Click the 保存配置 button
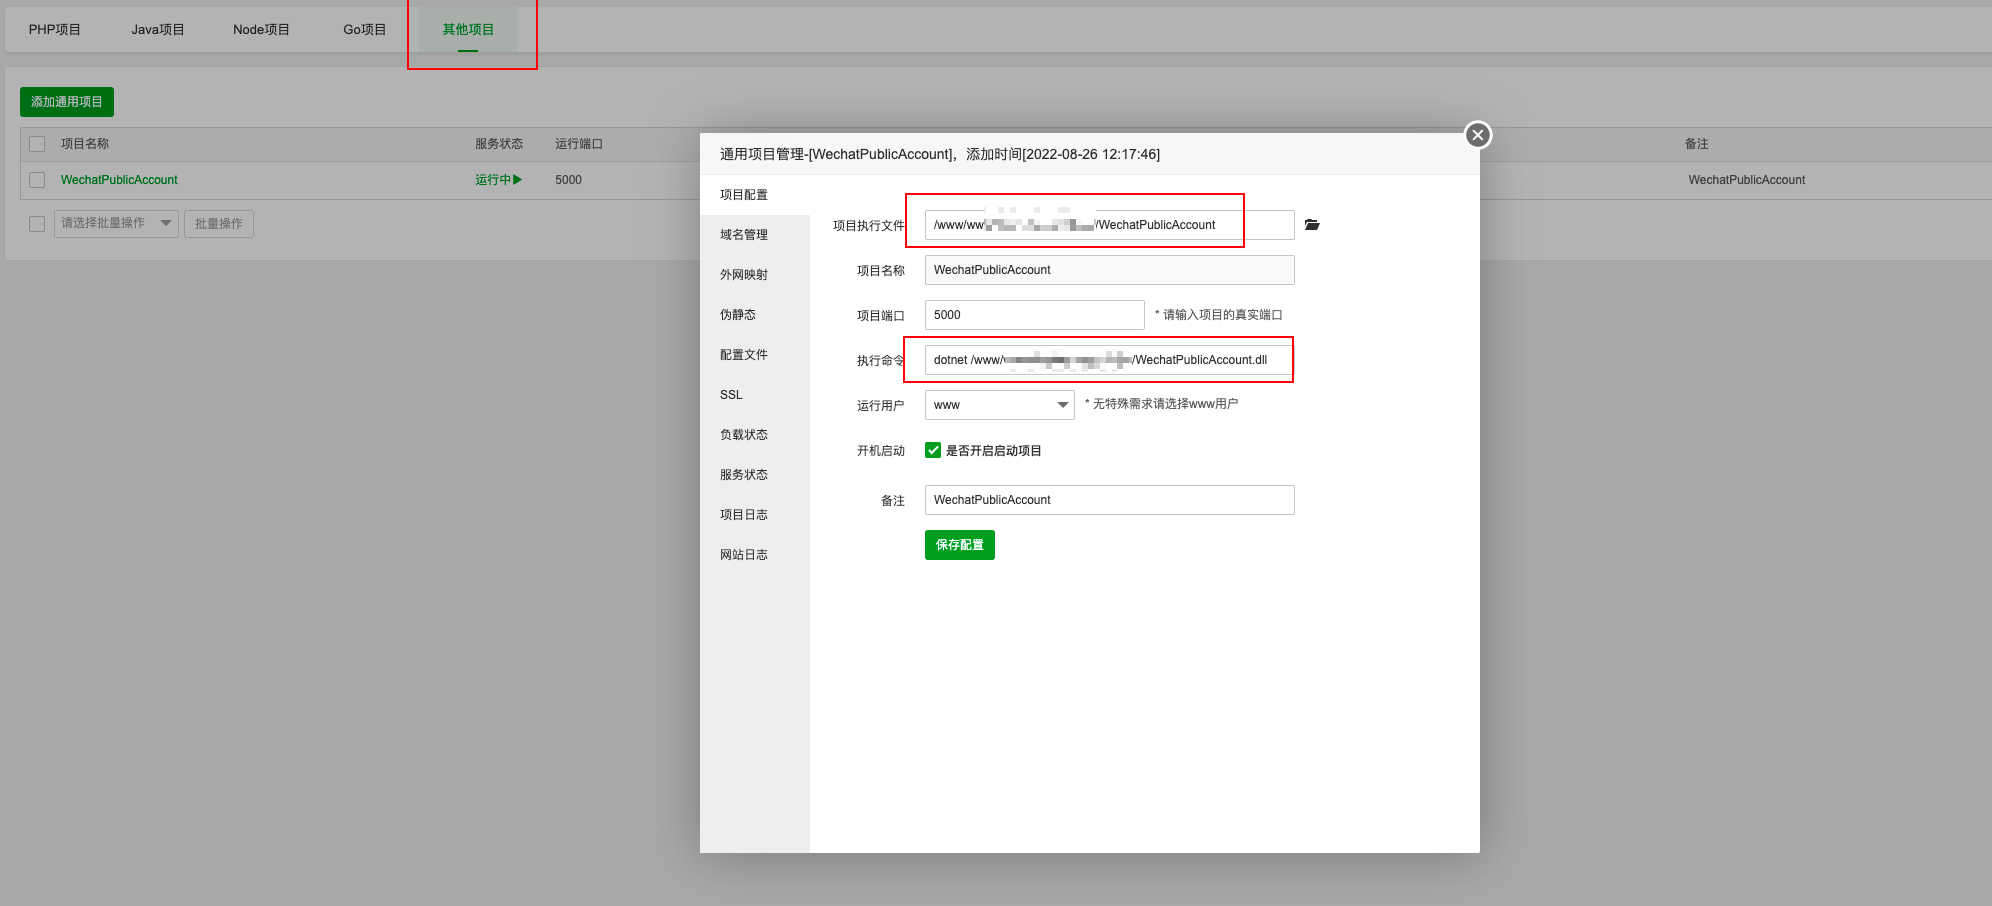Viewport: 1992px width, 906px height. pyautogui.click(x=960, y=545)
